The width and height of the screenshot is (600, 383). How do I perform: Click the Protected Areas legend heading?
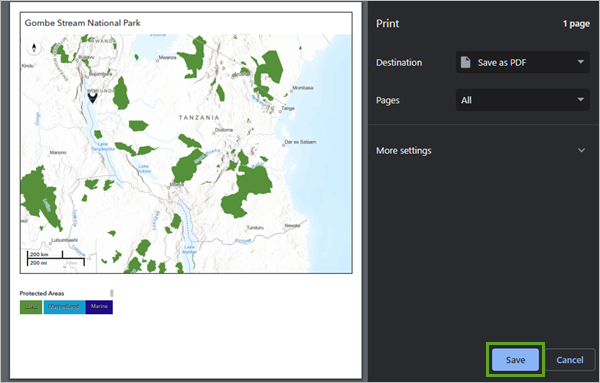[x=42, y=293]
